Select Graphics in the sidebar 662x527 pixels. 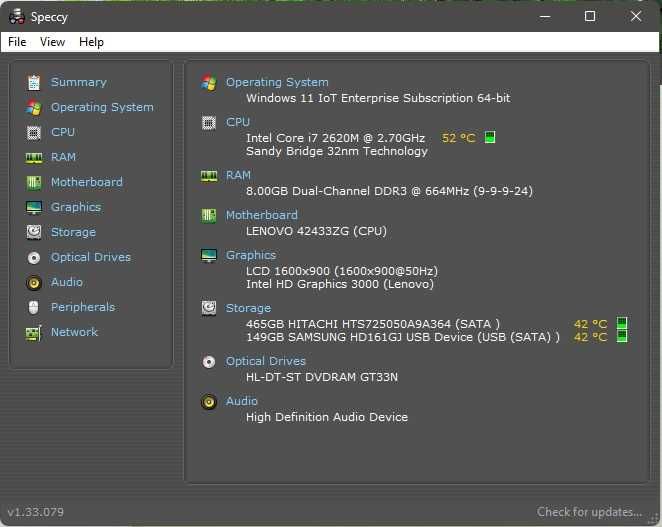click(76, 207)
